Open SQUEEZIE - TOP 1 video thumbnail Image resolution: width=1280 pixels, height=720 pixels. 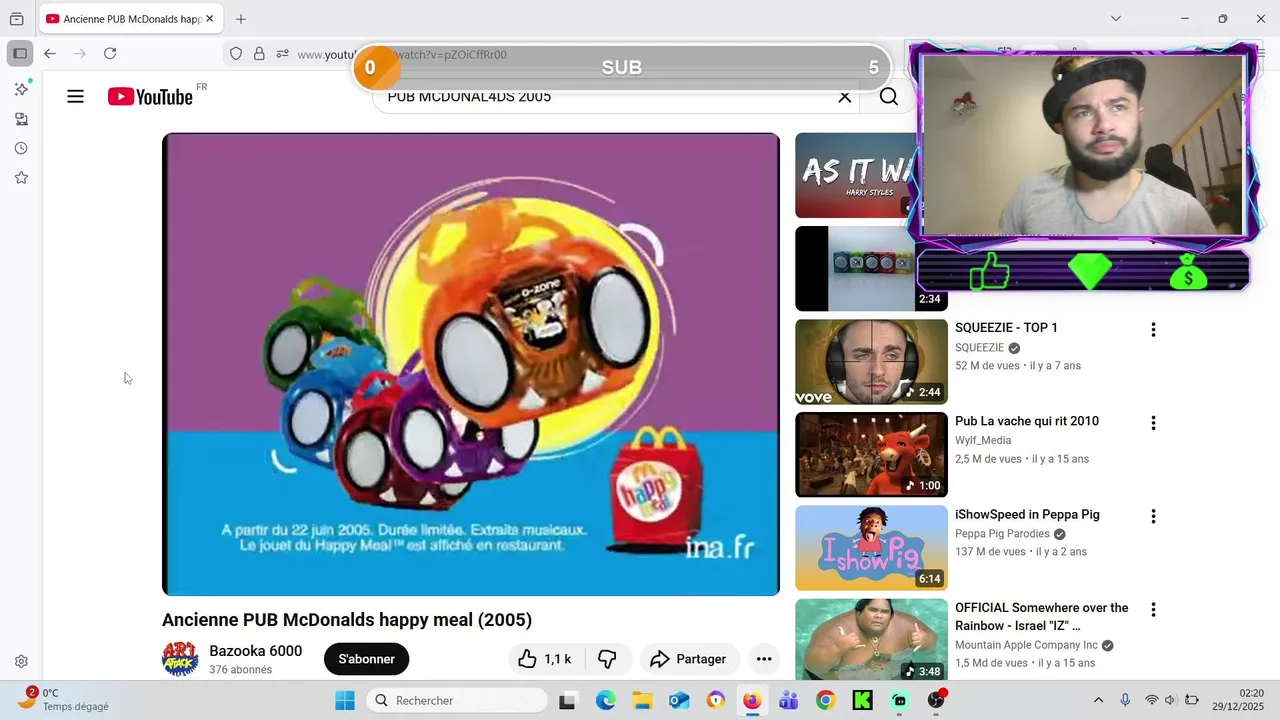(x=871, y=362)
